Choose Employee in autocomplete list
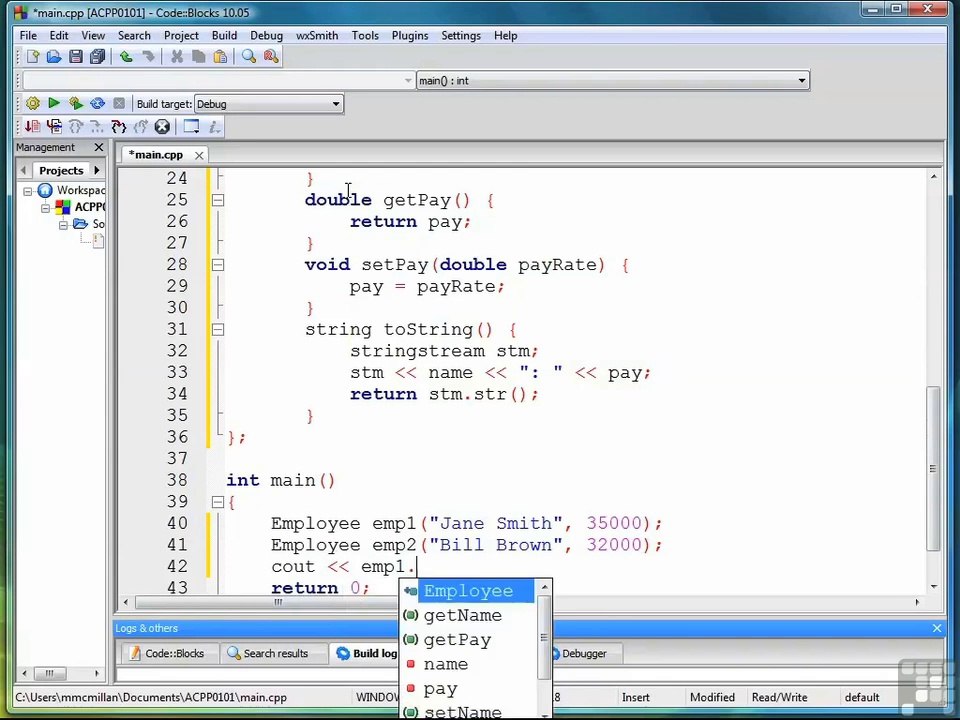The image size is (960, 720). (x=468, y=591)
